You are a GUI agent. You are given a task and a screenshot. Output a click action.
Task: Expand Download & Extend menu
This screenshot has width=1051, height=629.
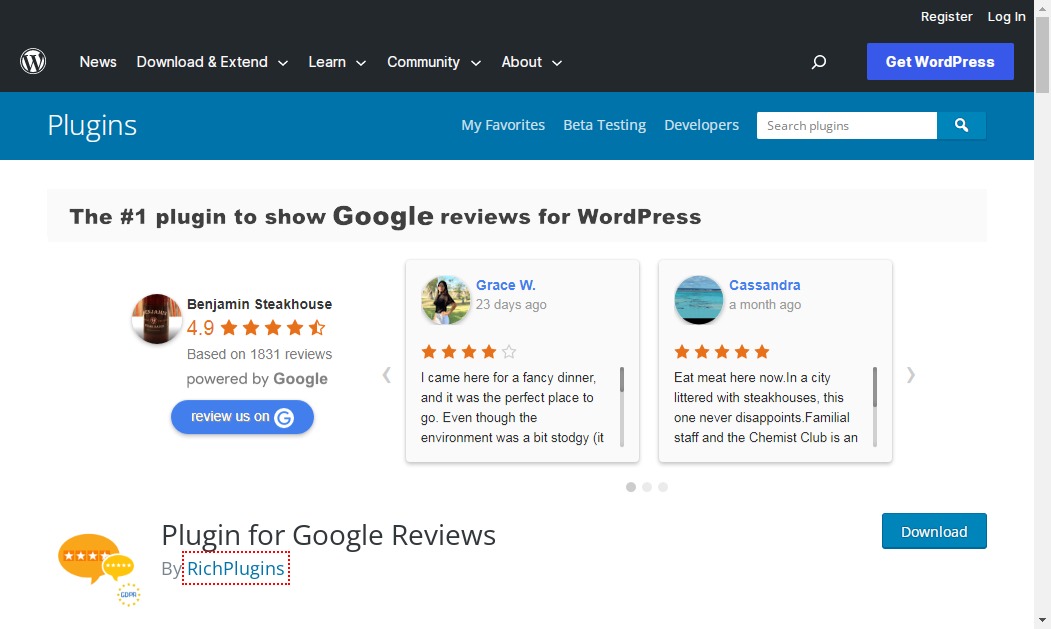(x=212, y=62)
